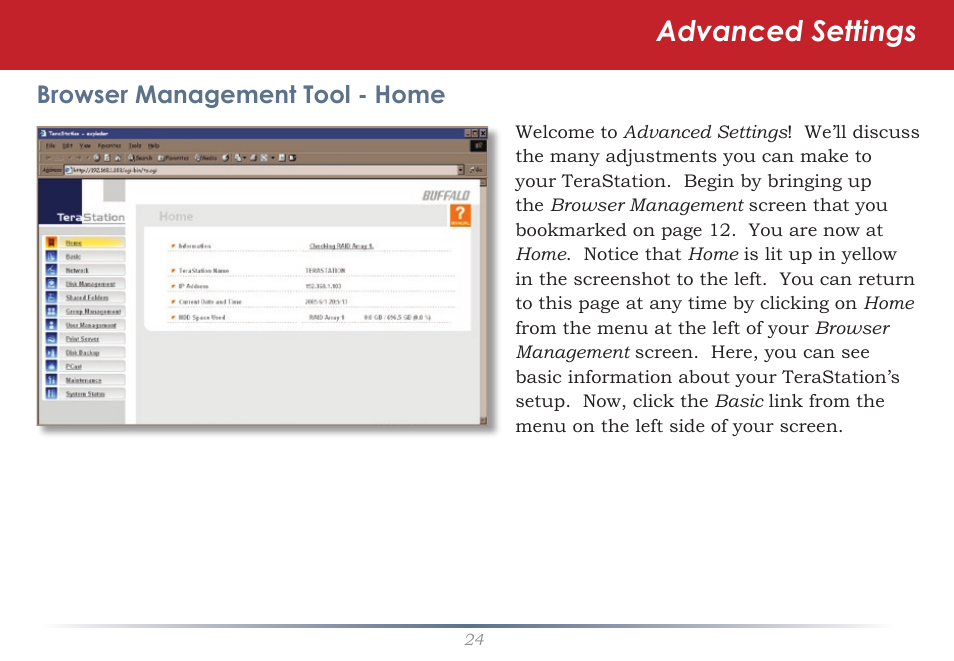The height and width of the screenshot is (661, 954).
Task: Open the PCast link
Action: (74, 366)
